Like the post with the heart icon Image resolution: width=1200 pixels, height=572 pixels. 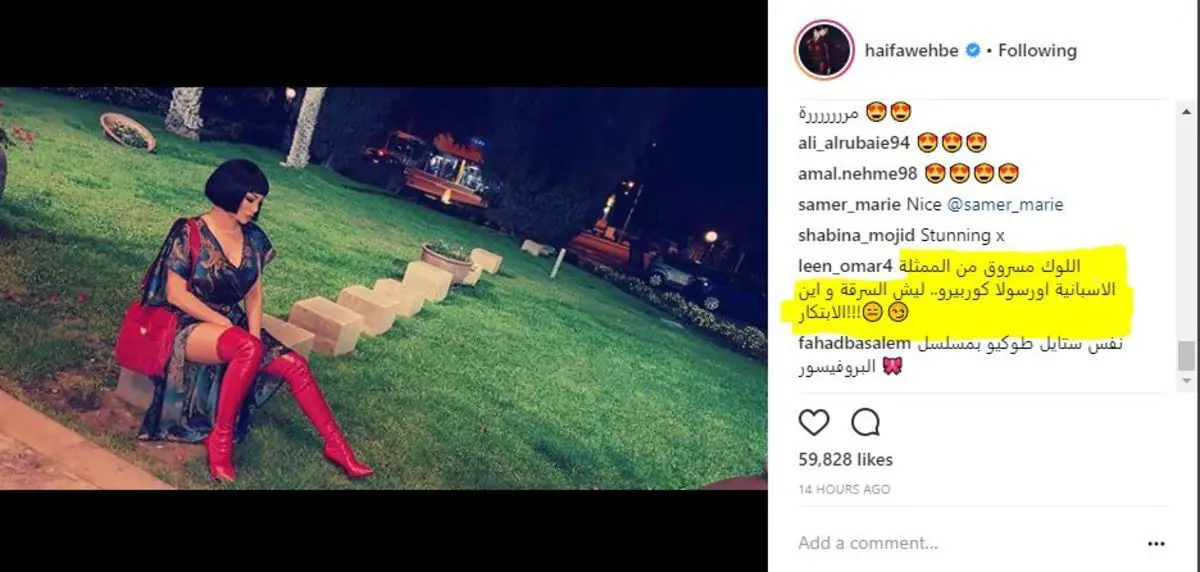(x=814, y=423)
